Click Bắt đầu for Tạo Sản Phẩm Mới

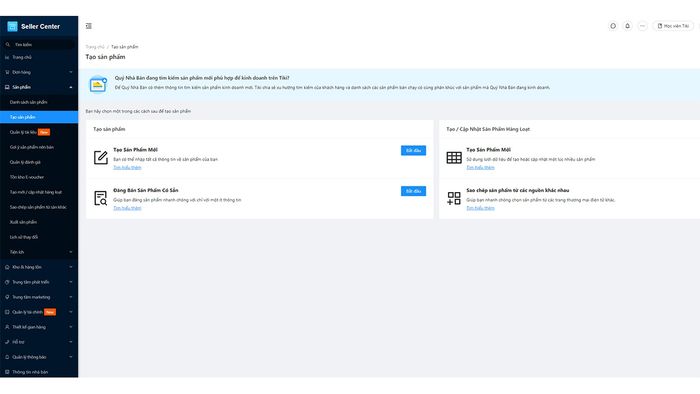(413, 150)
